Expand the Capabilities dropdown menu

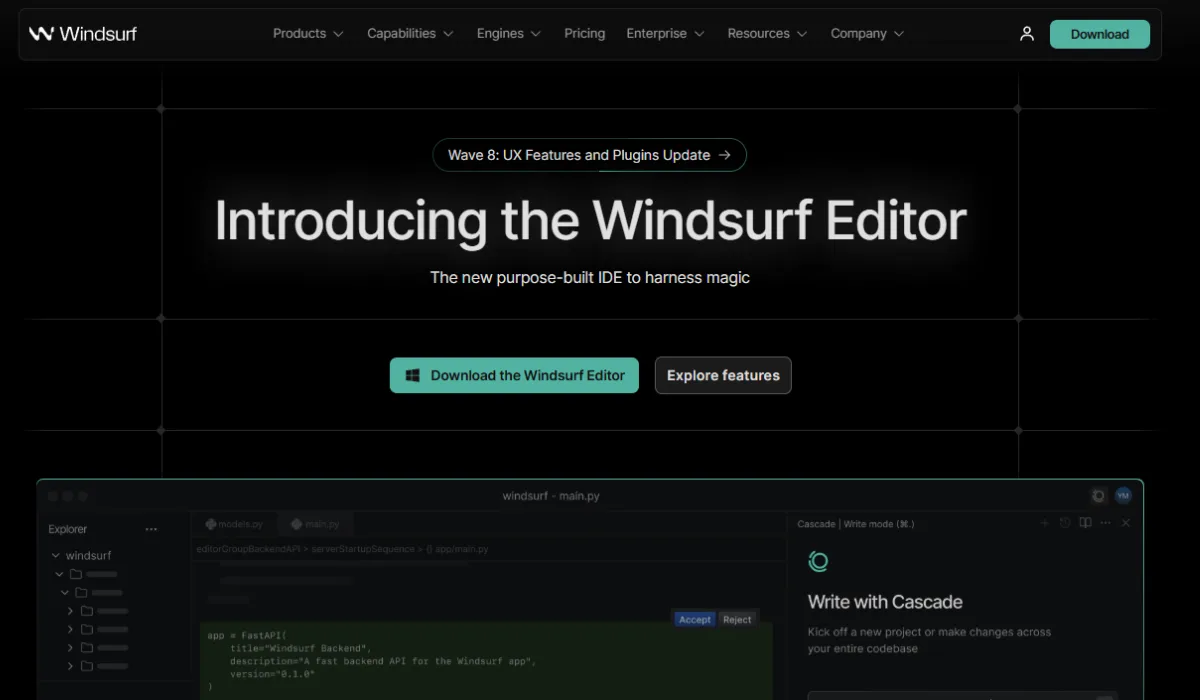click(410, 34)
